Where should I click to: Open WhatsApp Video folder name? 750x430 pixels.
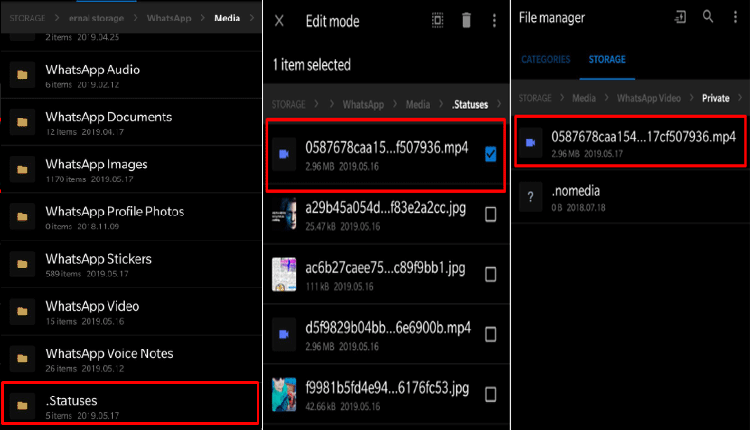click(92, 306)
